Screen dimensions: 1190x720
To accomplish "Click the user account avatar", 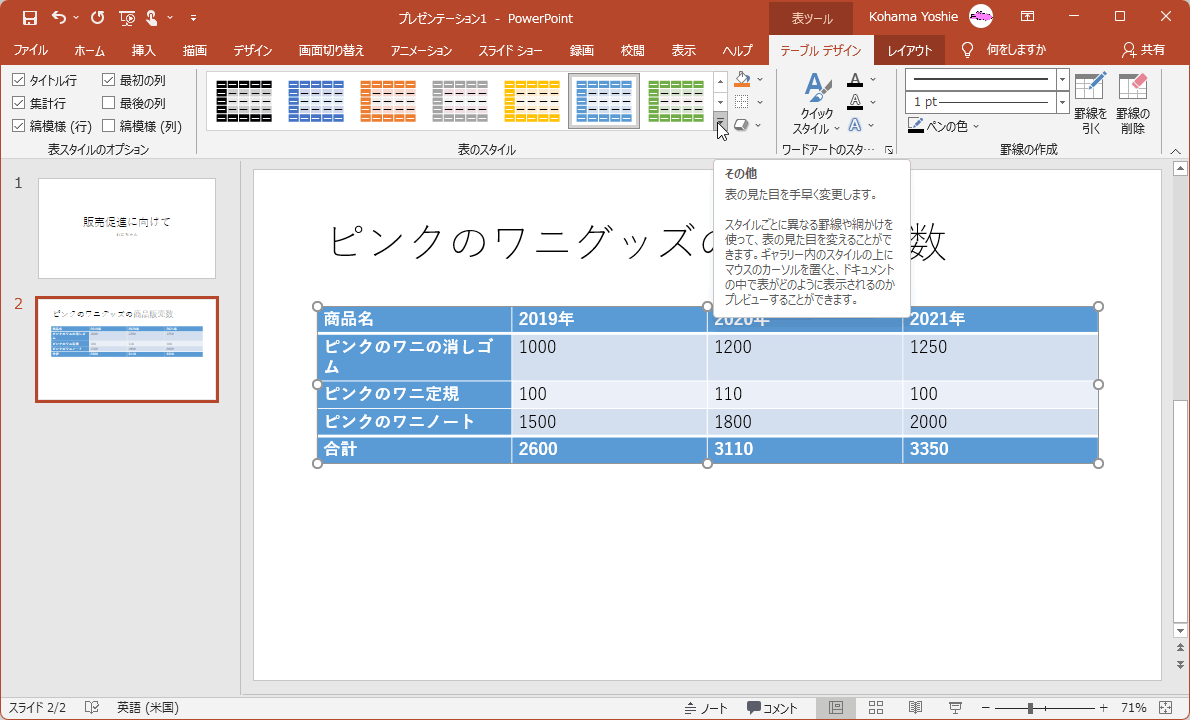I will (981, 16).
